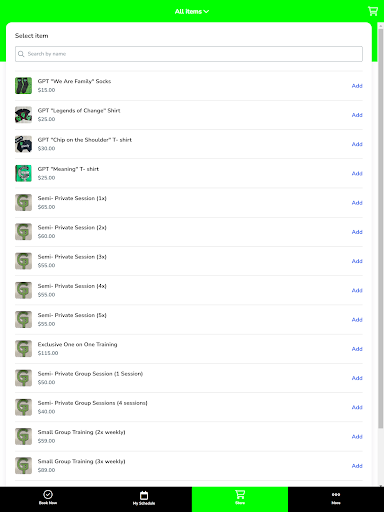Add Semi-Private Group Sessions (4 sessions)
The height and width of the screenshot is (512, 384).
(357, 407)
